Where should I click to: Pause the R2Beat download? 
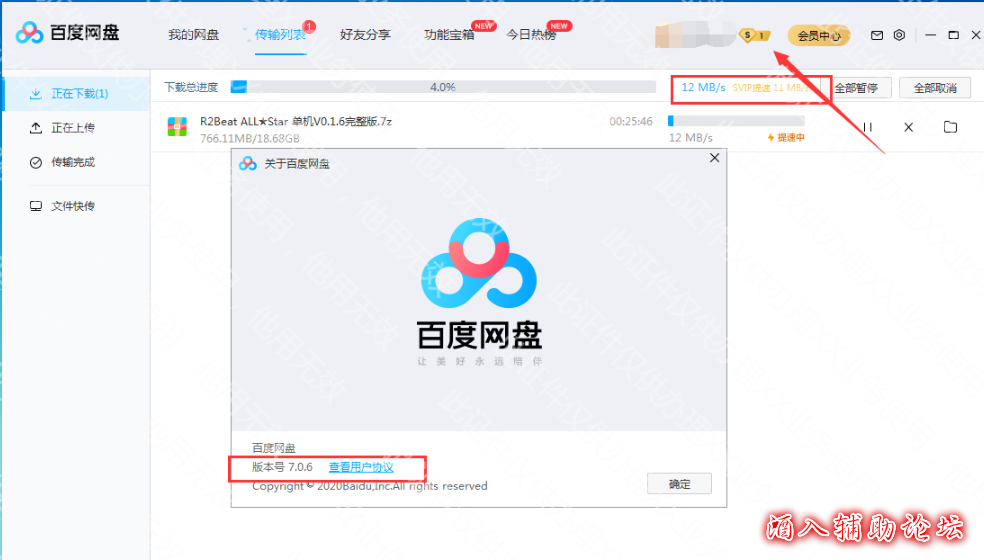pos(868,127)
